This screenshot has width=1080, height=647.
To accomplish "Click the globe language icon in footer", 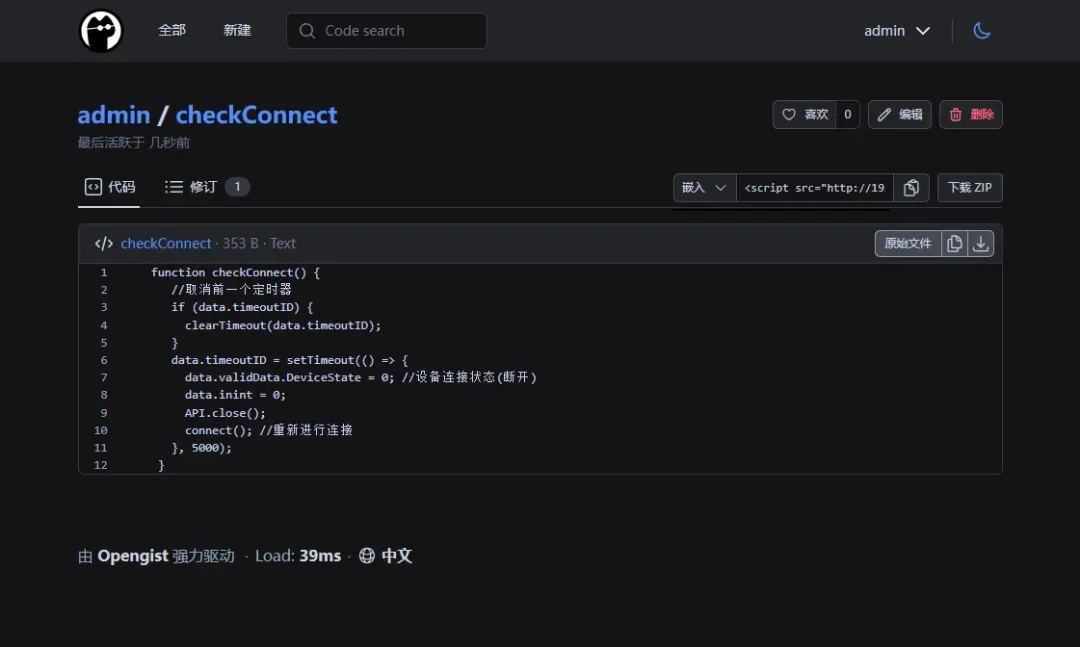I will [x=367, y=556].
